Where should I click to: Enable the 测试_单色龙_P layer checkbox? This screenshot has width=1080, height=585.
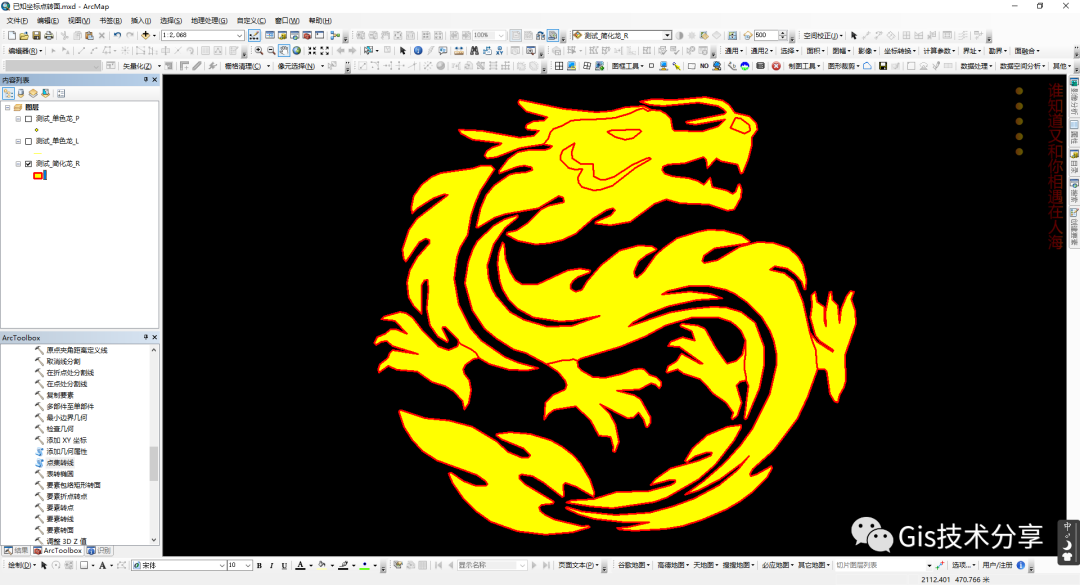tap(28, 119)
